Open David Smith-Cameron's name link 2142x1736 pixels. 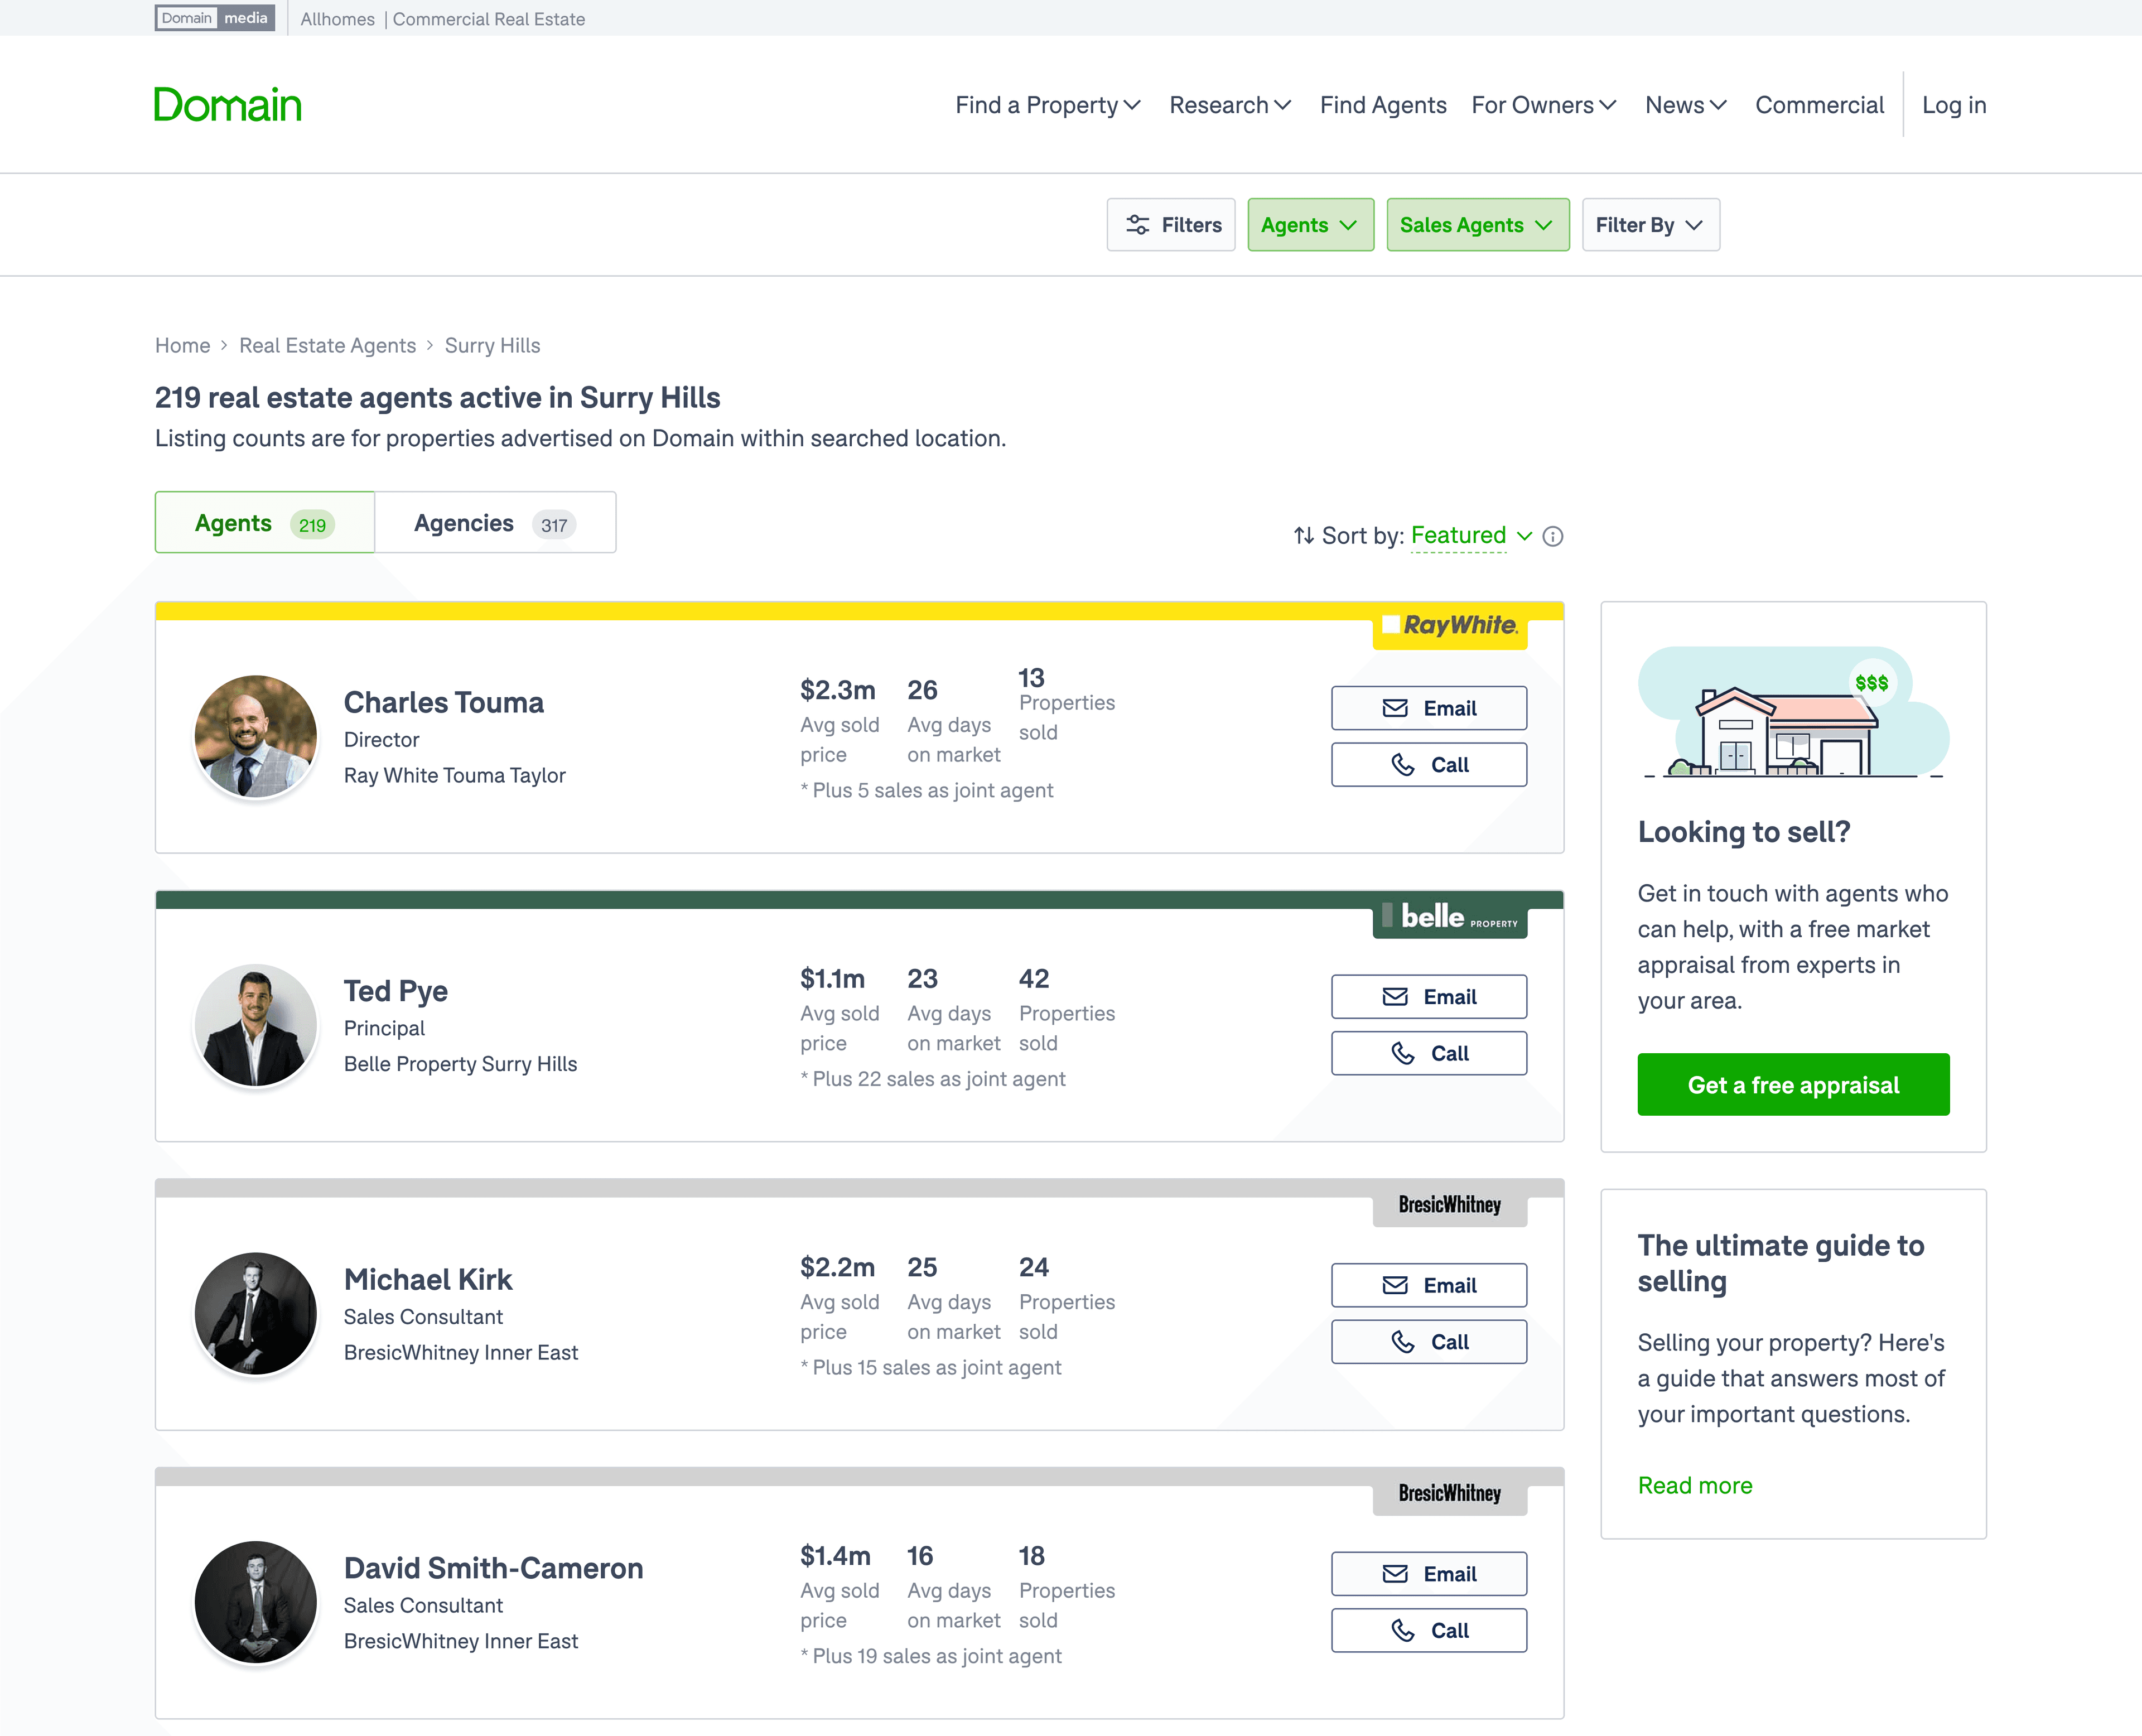pos(493,1568)
